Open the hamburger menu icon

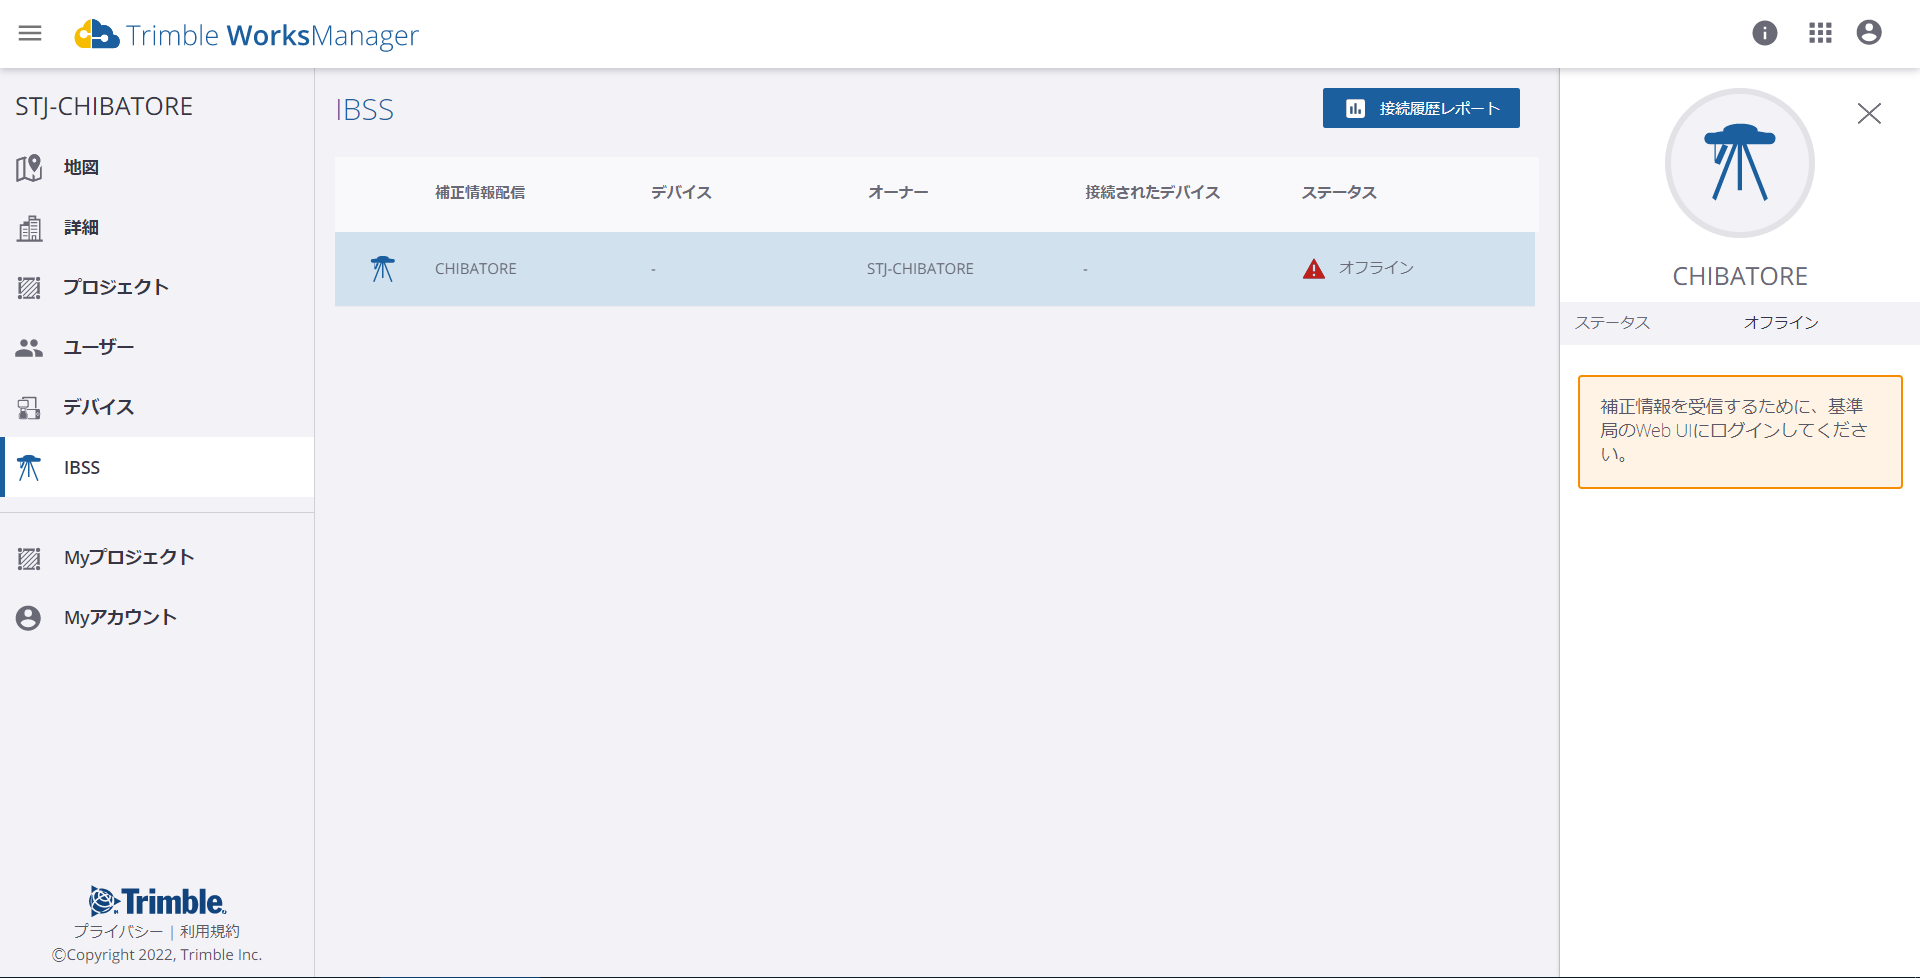tap(30, 33)
